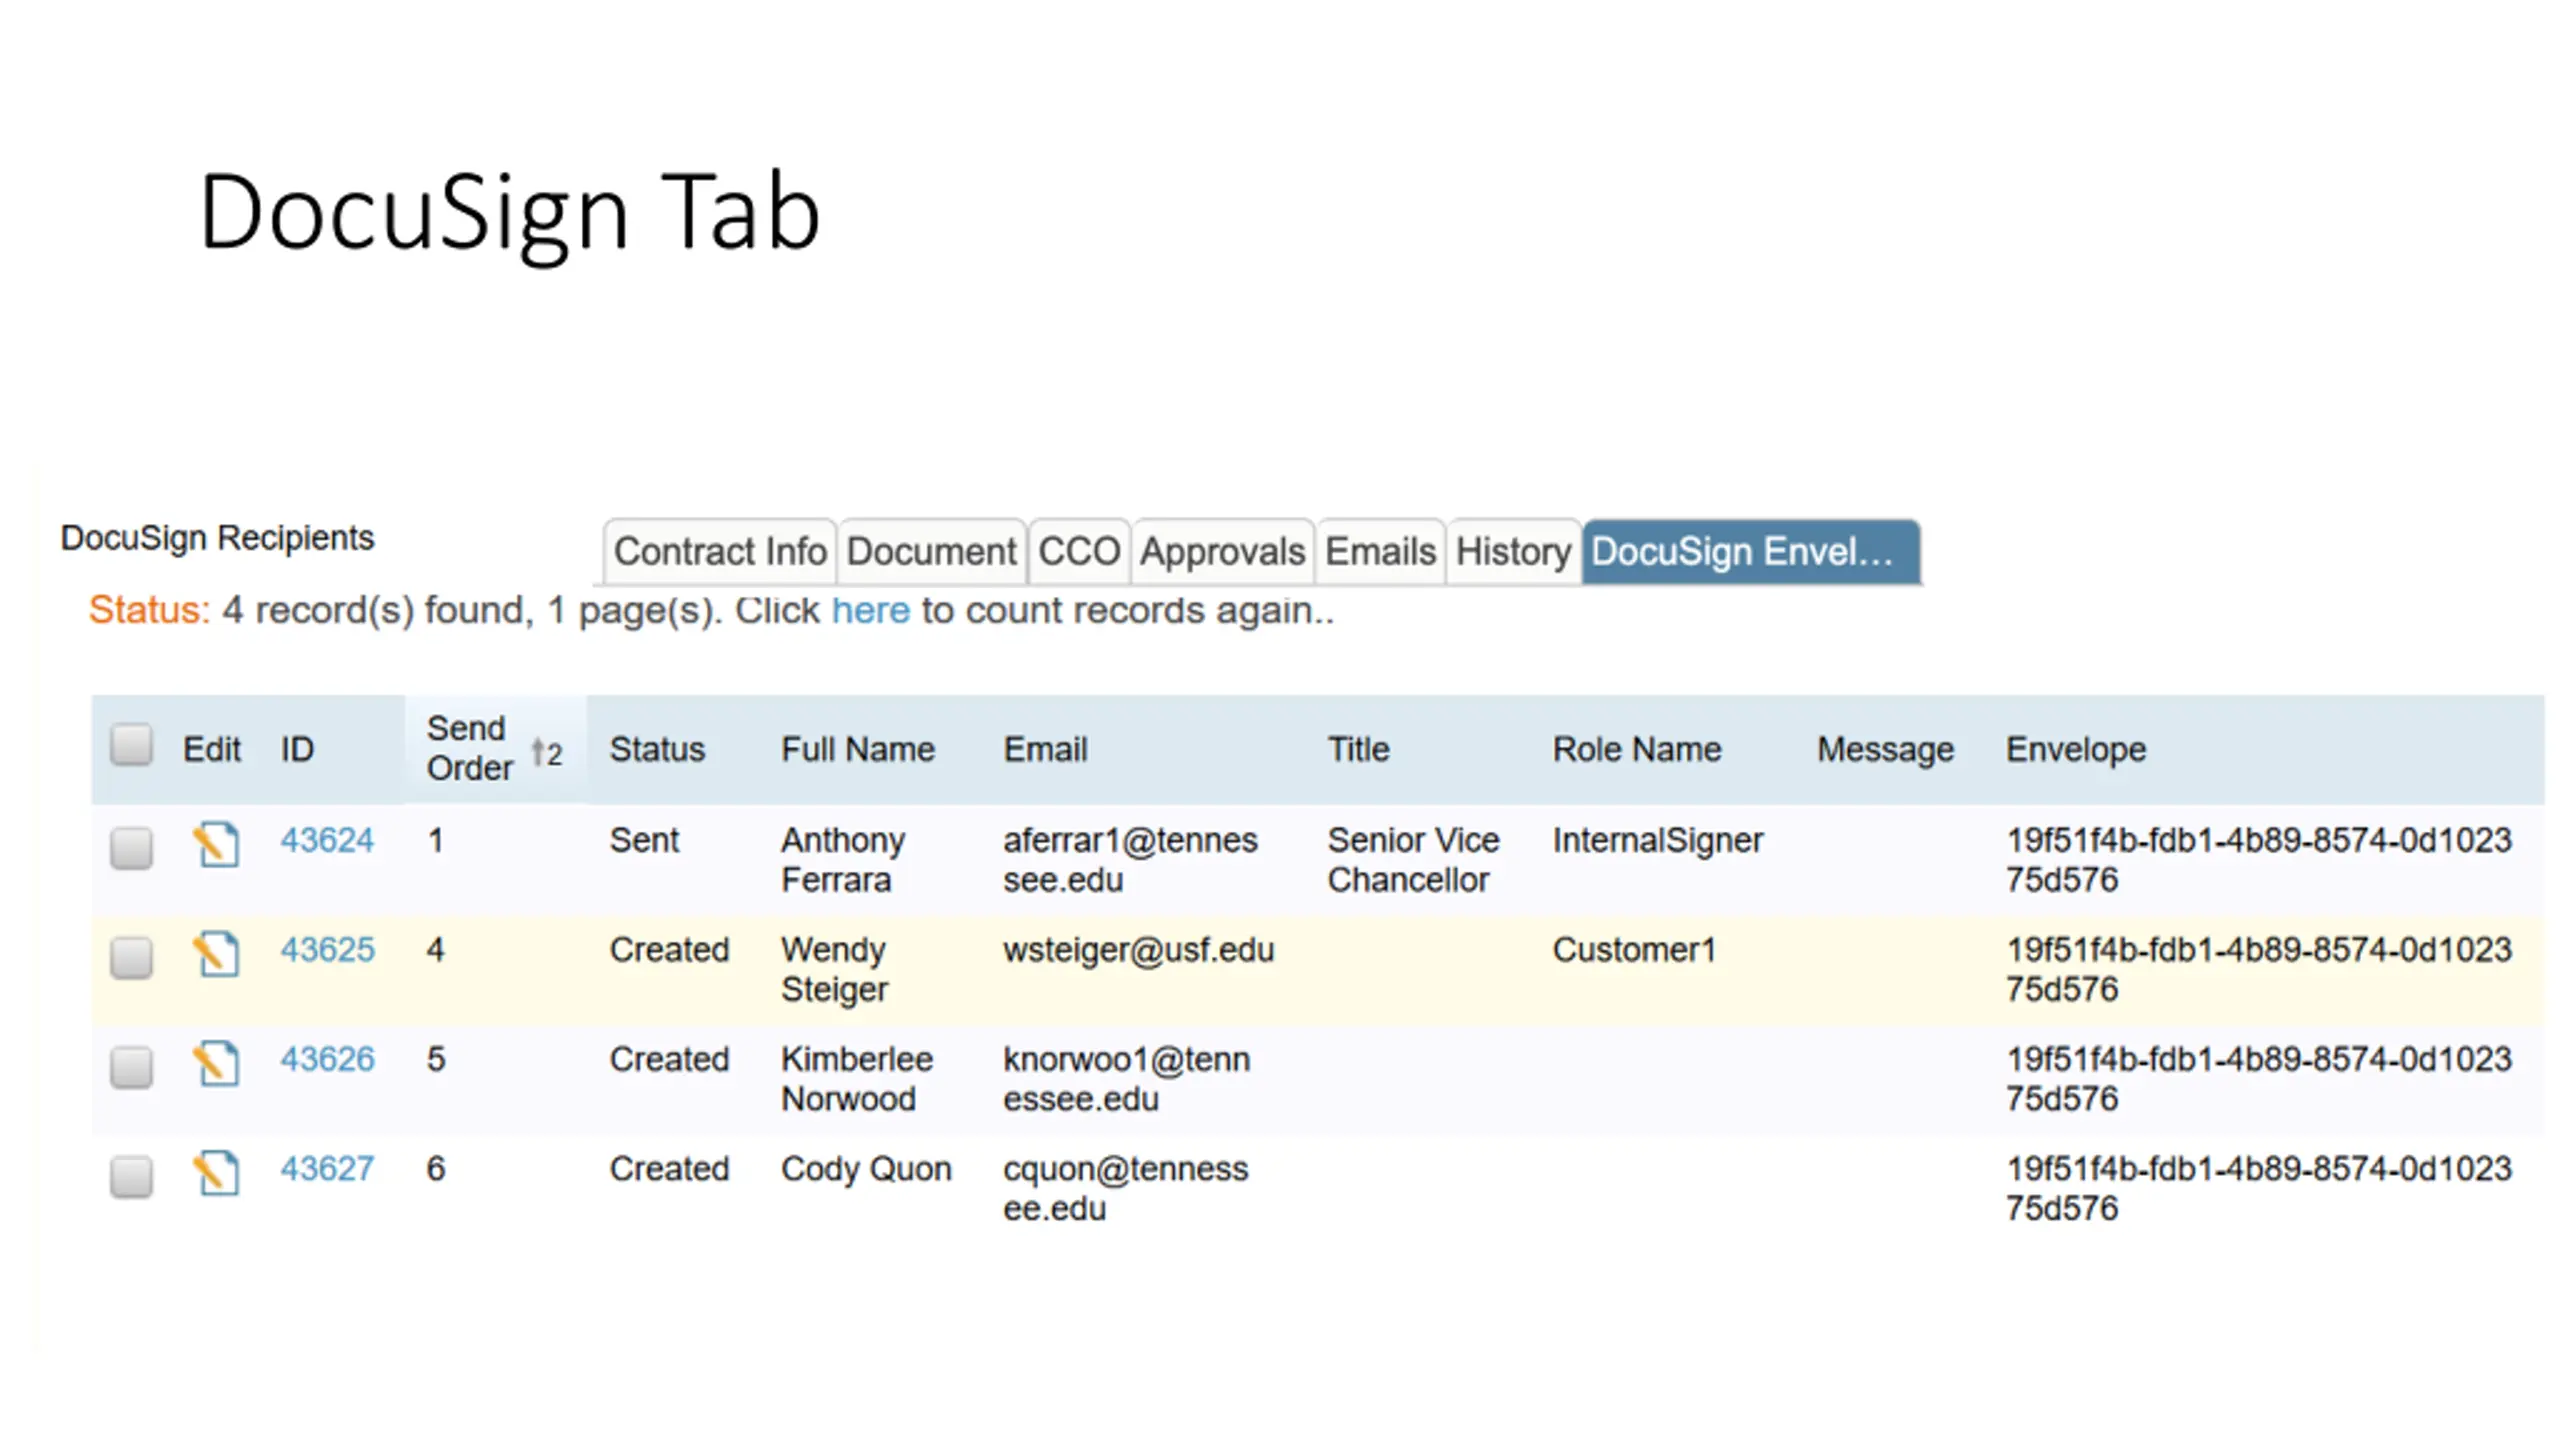Toggle the select-all checkbox in table header
2560x1440 pixels.
pyautogui.click(x=131, y=745)
